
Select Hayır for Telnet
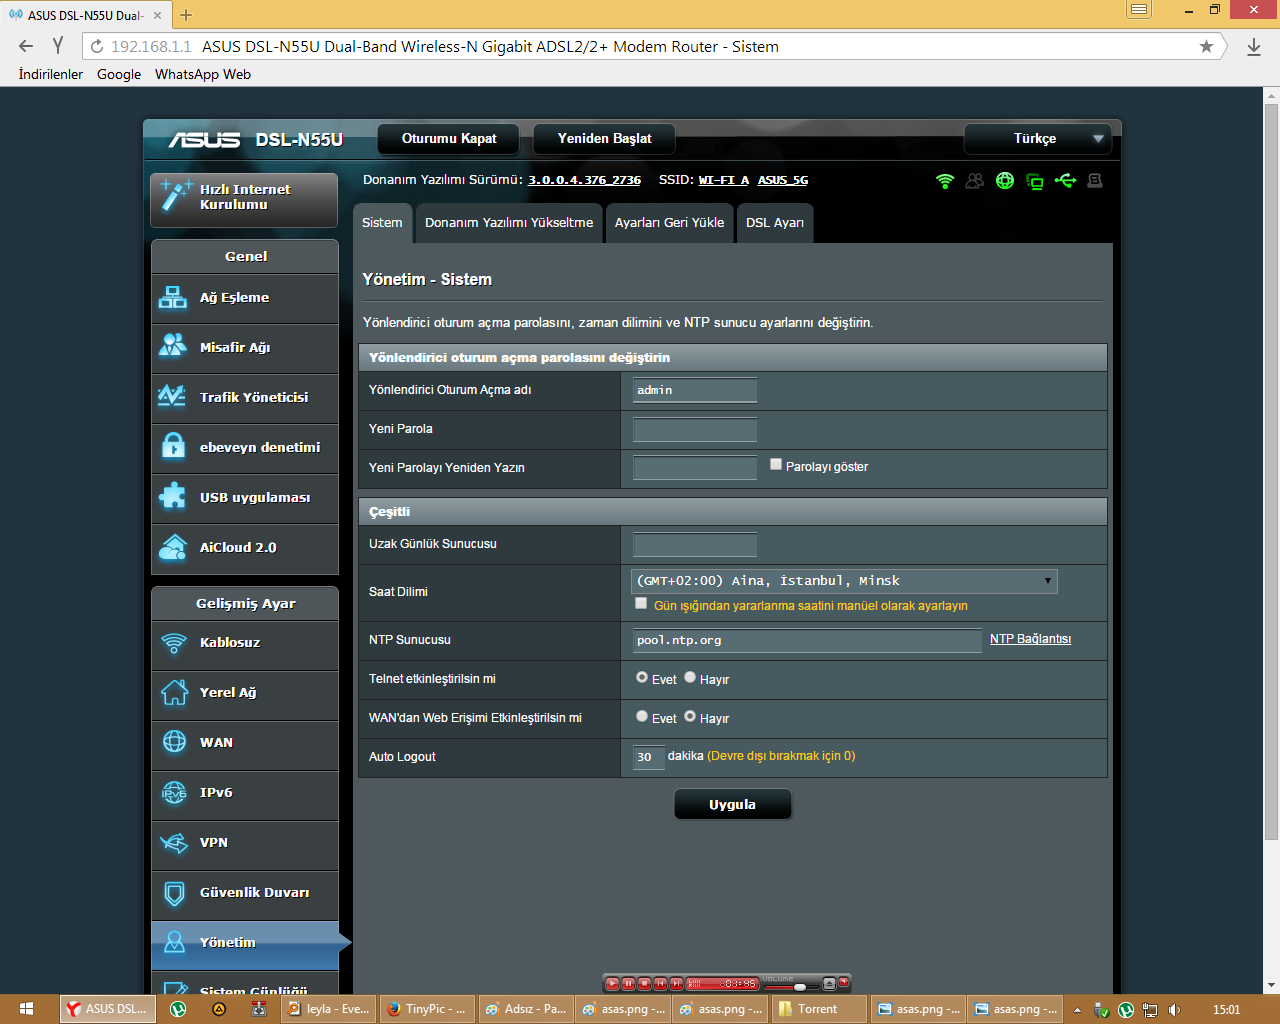(x=690, y=677)
